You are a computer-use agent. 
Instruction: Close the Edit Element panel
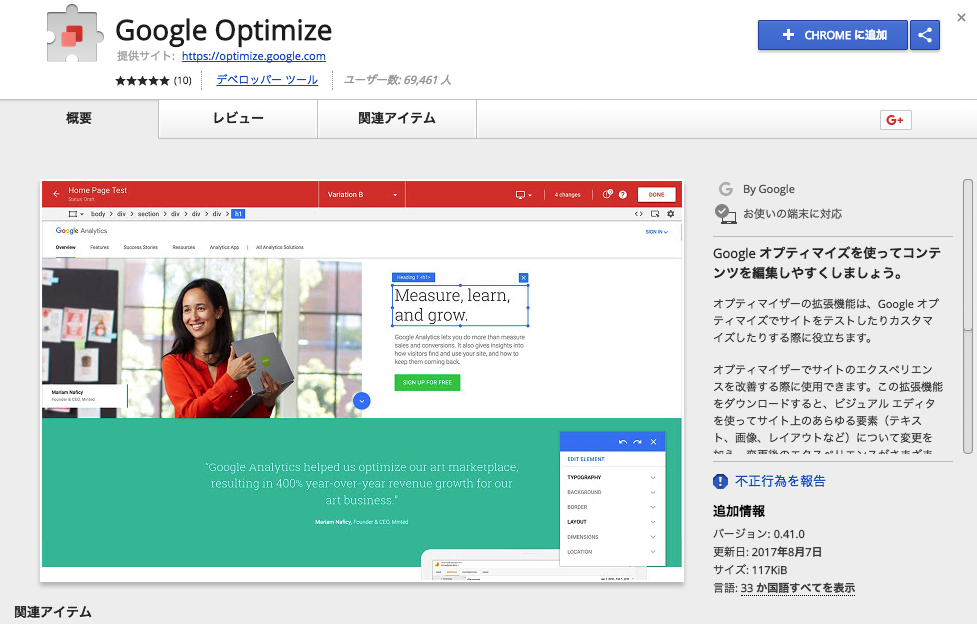point(654,442)
